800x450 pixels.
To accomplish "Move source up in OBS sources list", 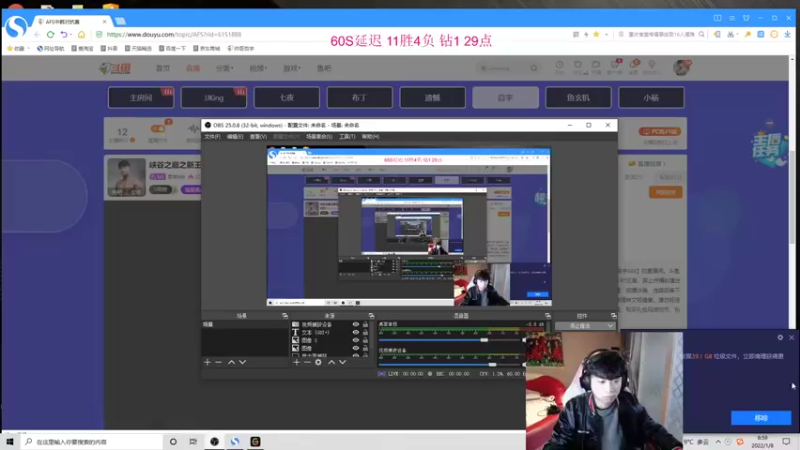I will [x=331, y=362].
